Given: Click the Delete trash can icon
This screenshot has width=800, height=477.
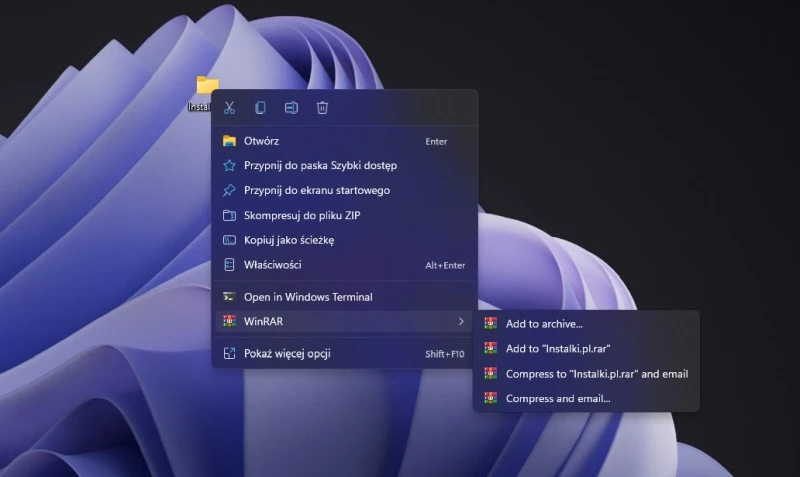Looking at the screenshot, I should point(322,108).
